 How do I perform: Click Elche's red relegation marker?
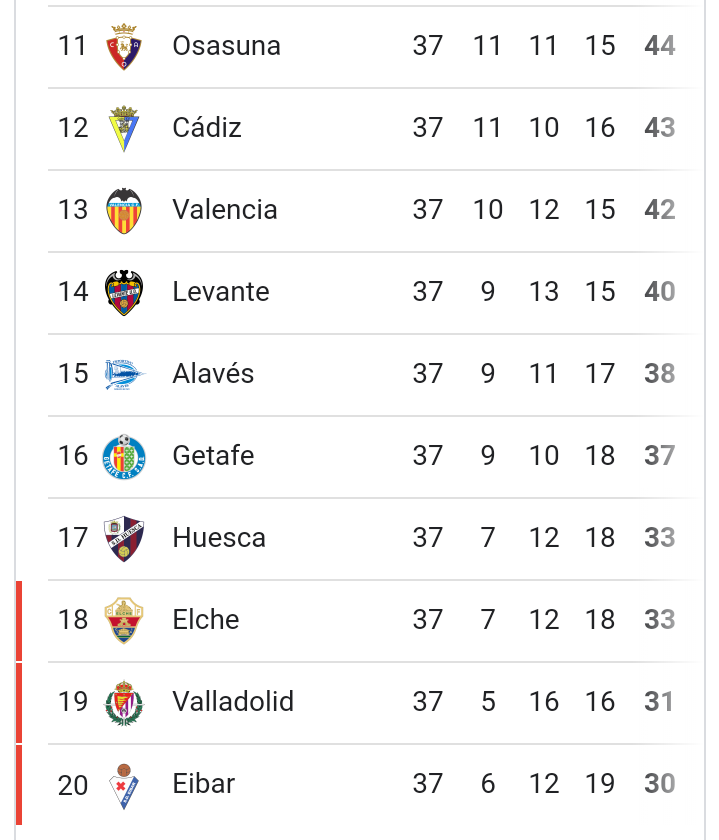coord(19,621)
